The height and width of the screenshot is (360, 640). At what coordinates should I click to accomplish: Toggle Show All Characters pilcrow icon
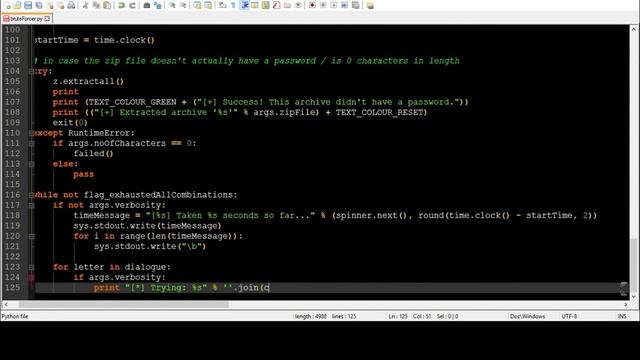pyautogui.click(x=233, y=5)
